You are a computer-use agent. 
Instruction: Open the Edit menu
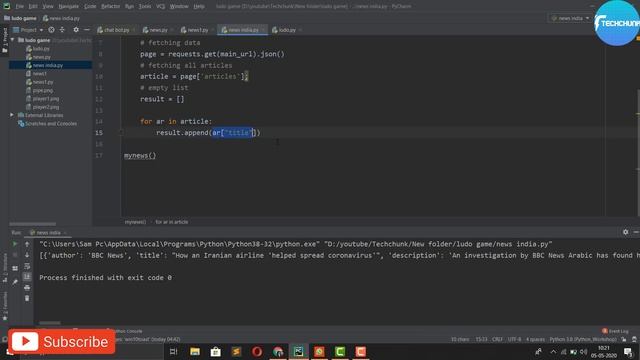33,7
